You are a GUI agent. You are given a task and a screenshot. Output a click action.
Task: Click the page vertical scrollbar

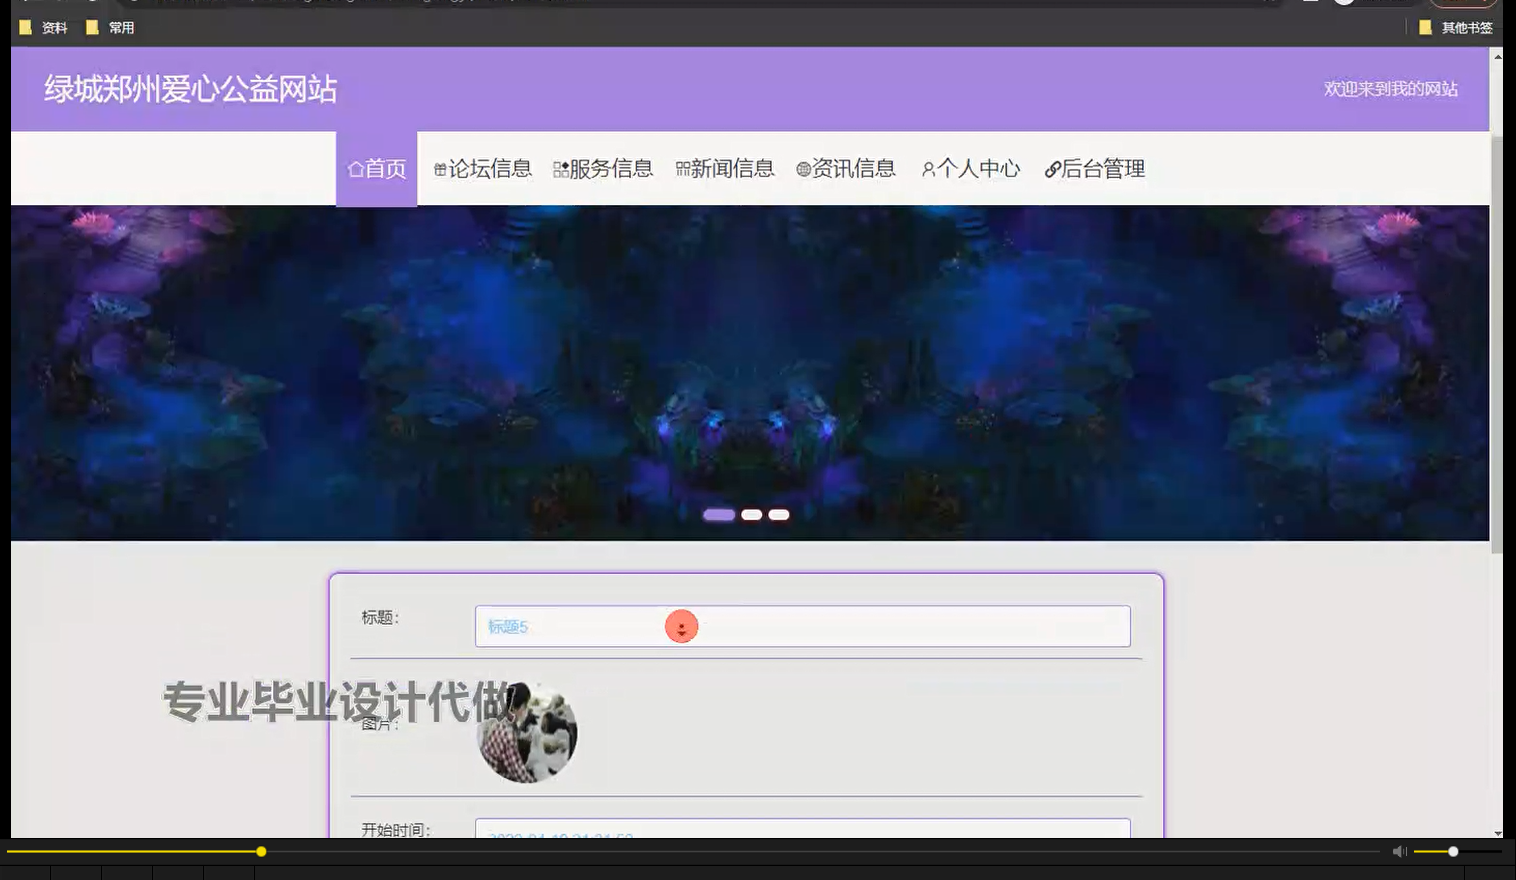pos(1497,345)
